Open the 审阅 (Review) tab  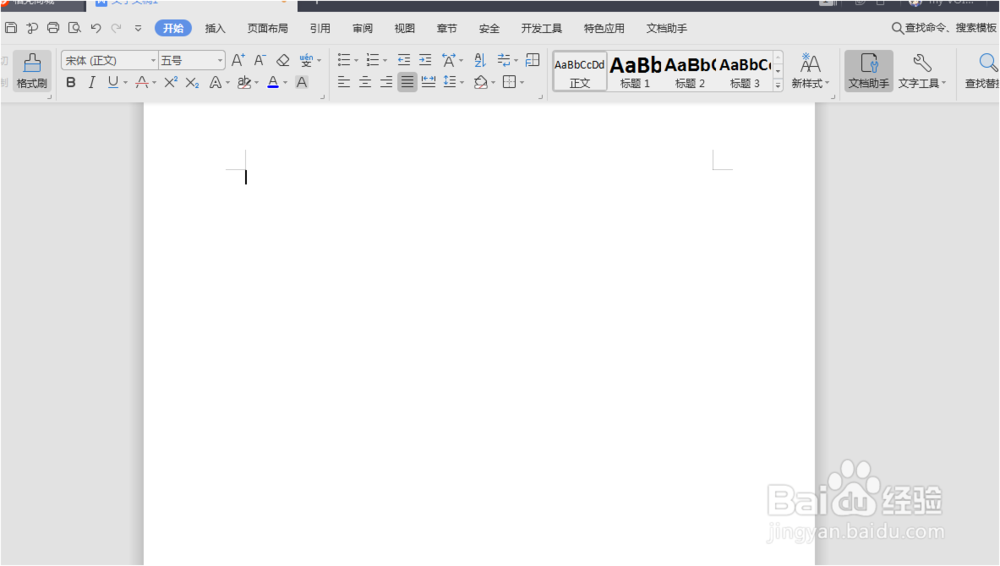pos(362,28)
